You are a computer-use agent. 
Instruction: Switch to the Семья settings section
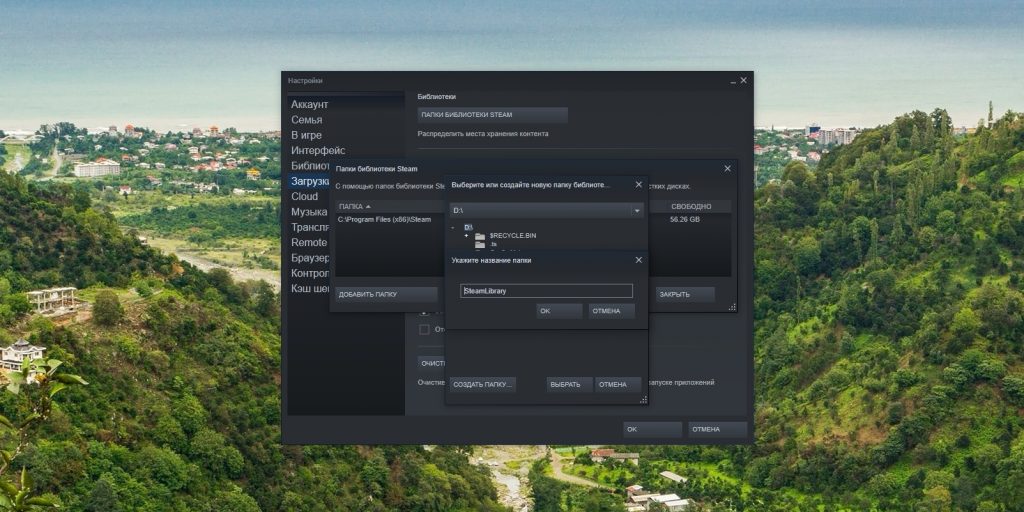(306, 120)
